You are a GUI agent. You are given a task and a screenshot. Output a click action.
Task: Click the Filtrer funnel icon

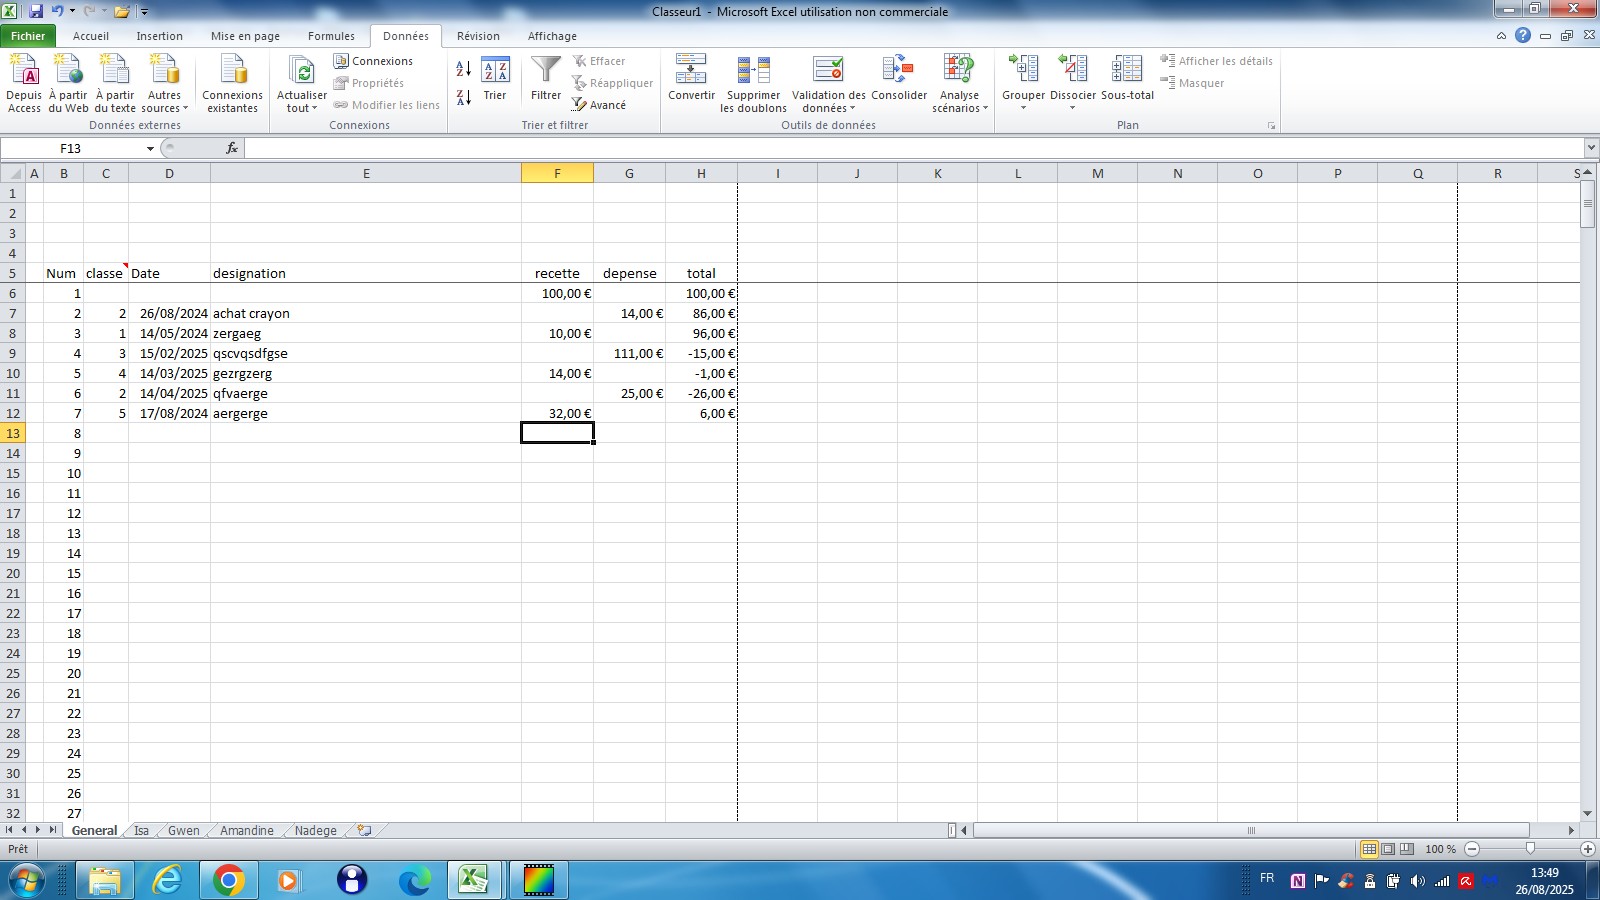545,70
